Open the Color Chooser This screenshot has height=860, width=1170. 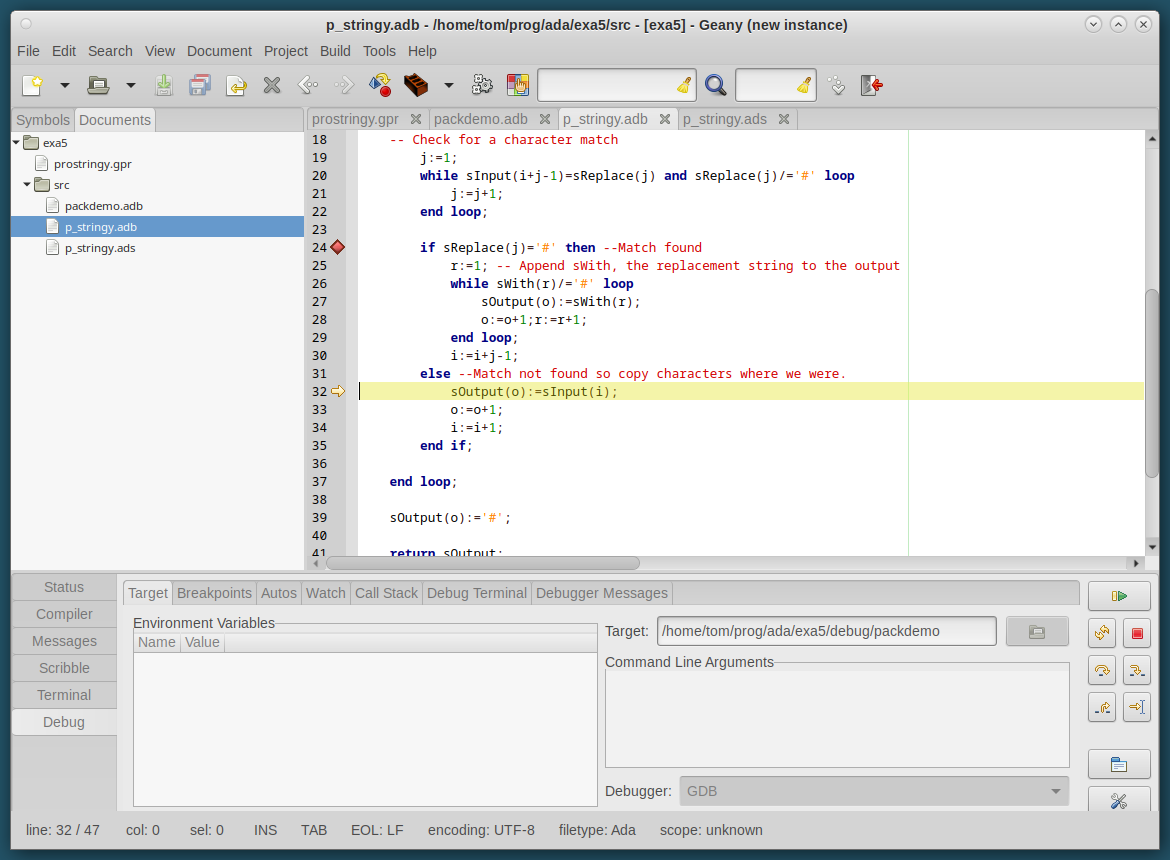click(x=518, y=85)
